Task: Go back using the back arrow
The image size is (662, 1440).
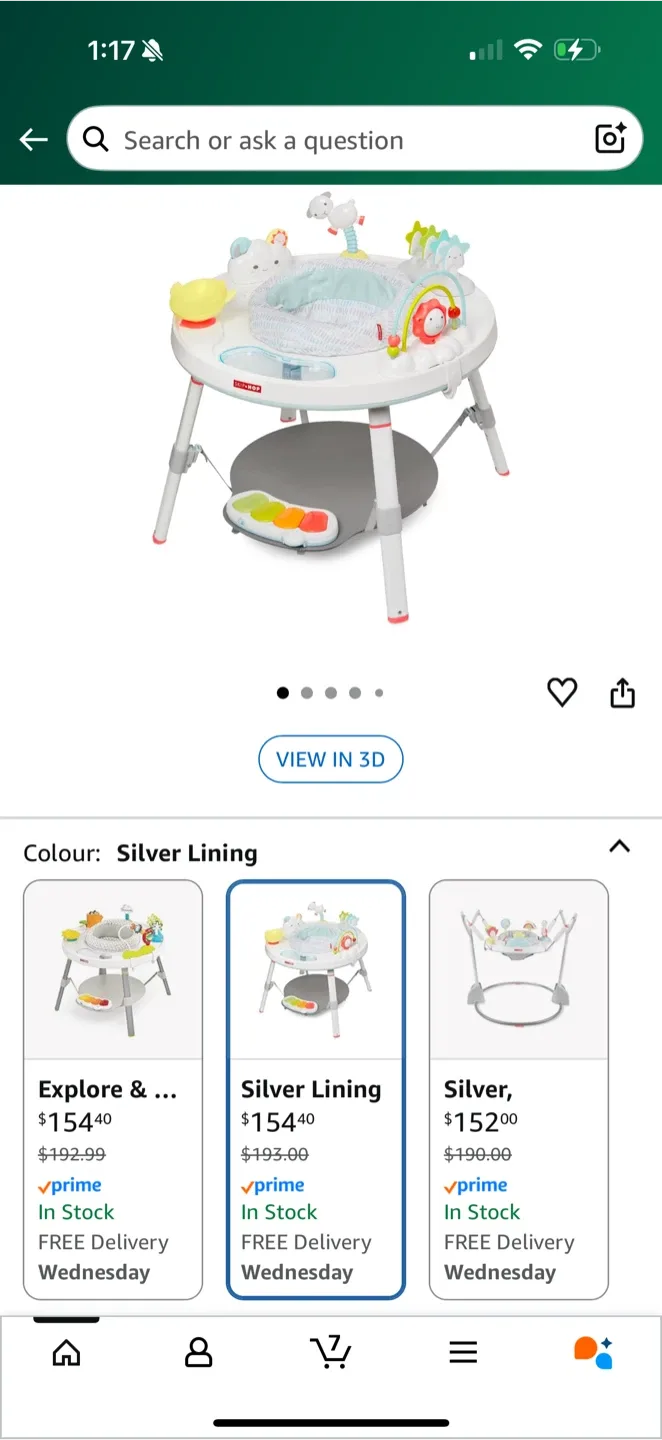Action: point(33,140)
